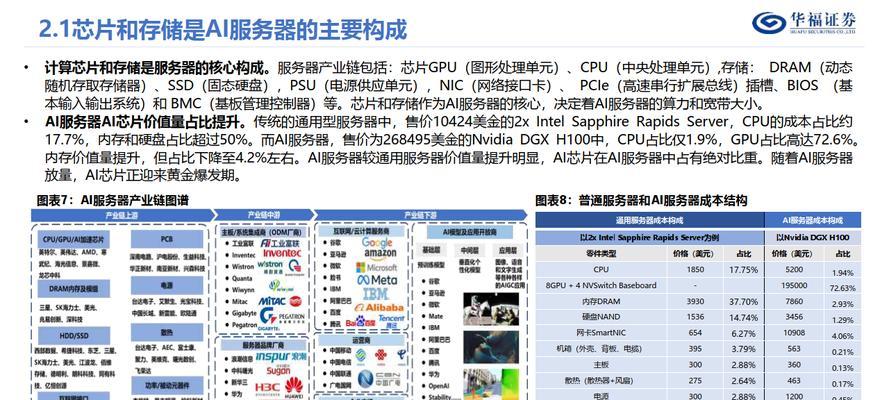Click the 功率/被动元器件 category box
Screen dimensions: 889x400
[167, 385]
